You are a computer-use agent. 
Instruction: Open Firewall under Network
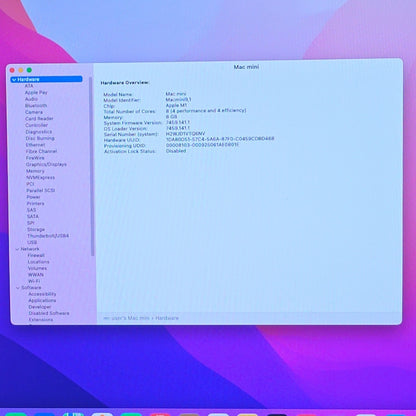tap(36, 255)
